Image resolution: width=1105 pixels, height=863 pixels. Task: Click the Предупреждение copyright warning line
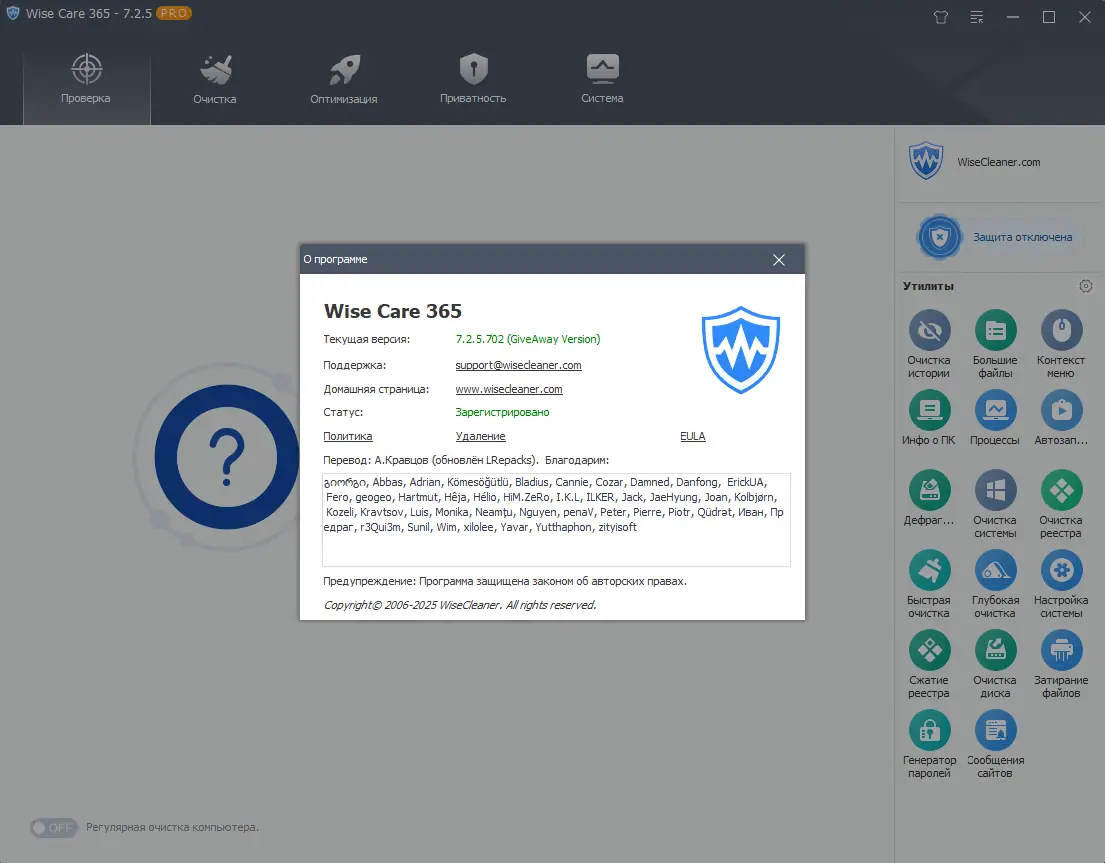[x=505, y=581]
